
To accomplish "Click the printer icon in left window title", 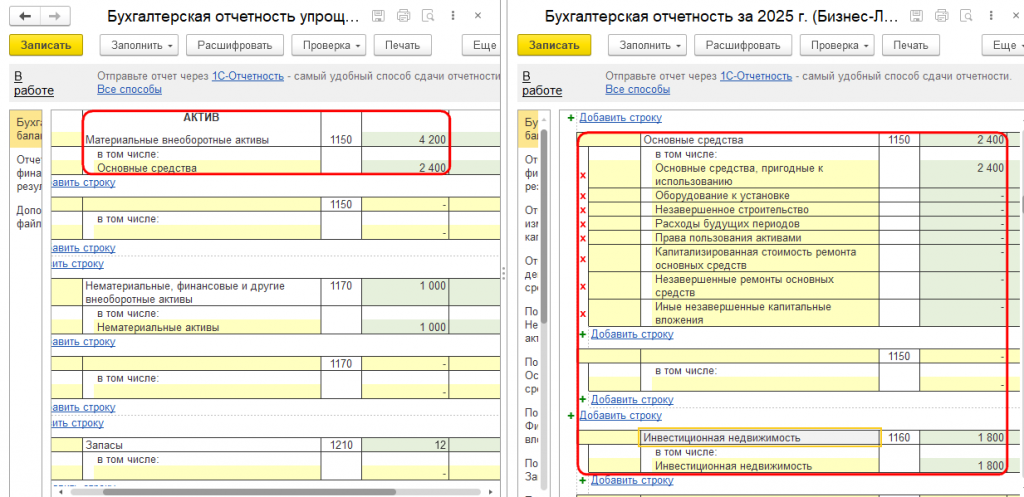I will [x=404, y=16].
